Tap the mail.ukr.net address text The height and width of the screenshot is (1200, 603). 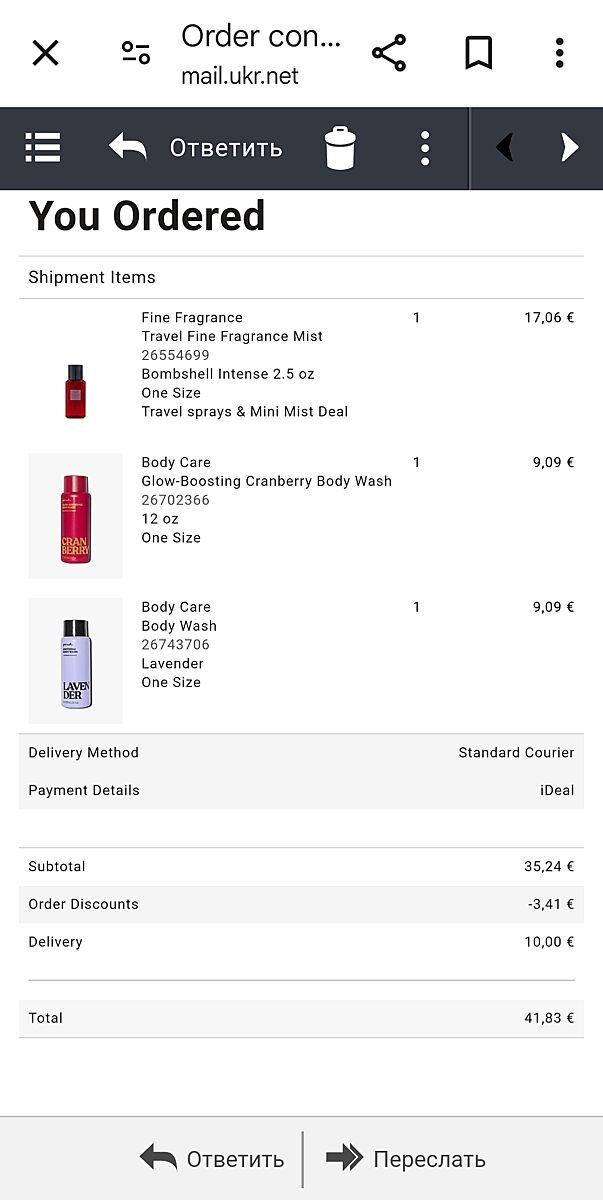[240, 76]
